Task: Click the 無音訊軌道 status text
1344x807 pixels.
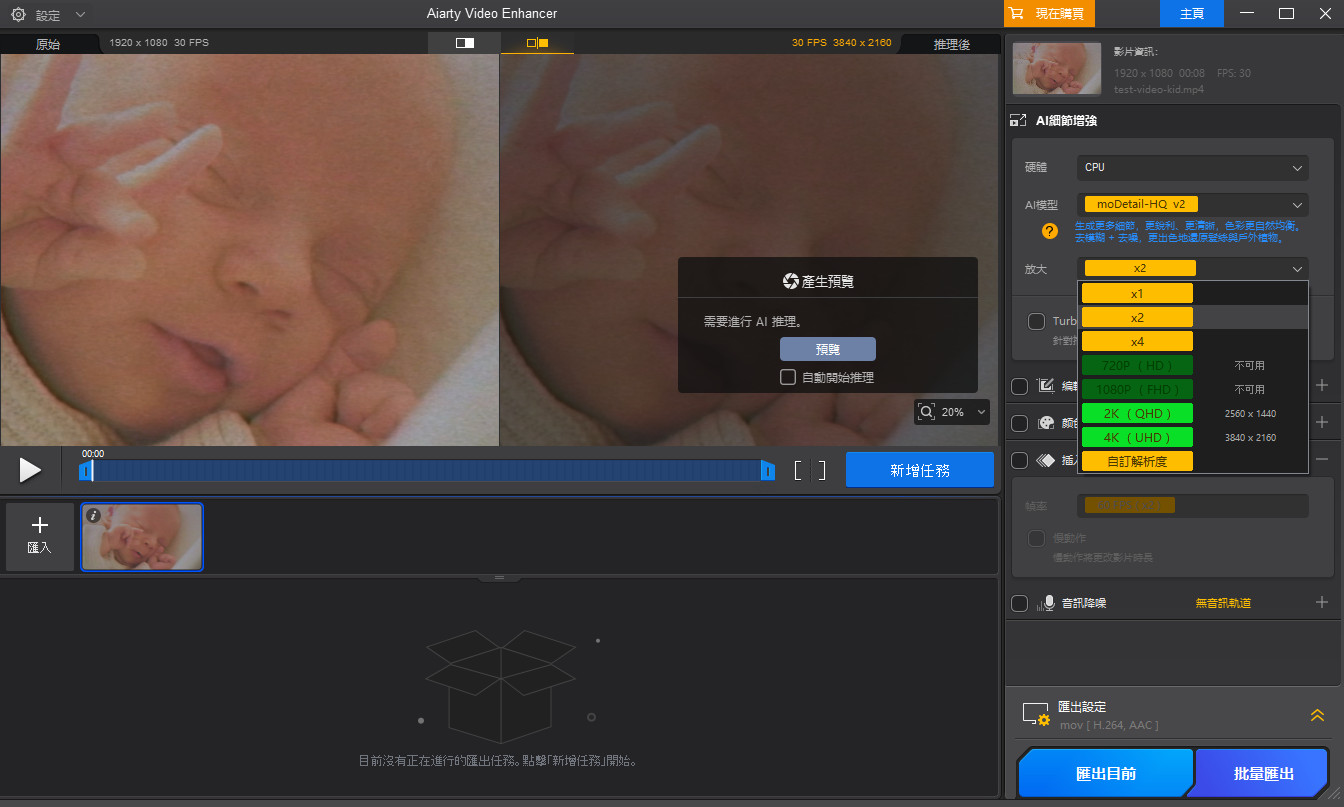Action: 1223,603
